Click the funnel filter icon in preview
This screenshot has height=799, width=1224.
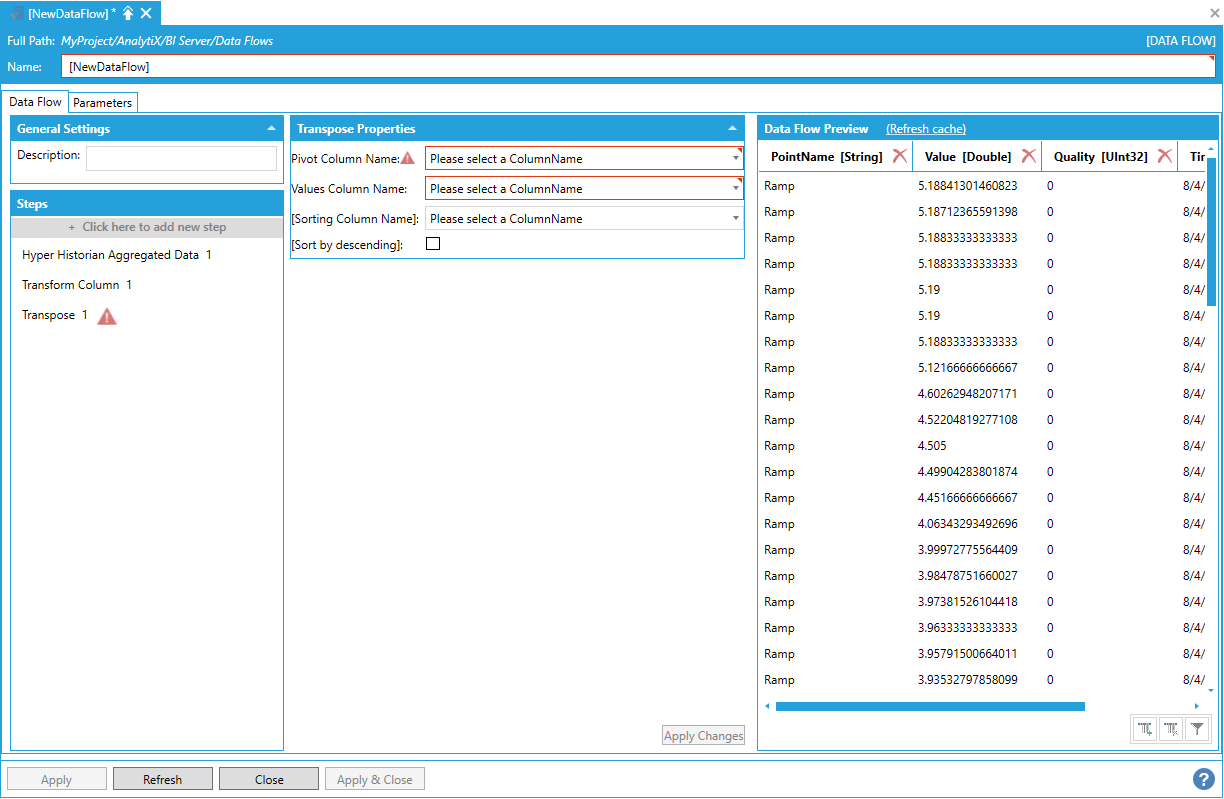click(1197, 729)
